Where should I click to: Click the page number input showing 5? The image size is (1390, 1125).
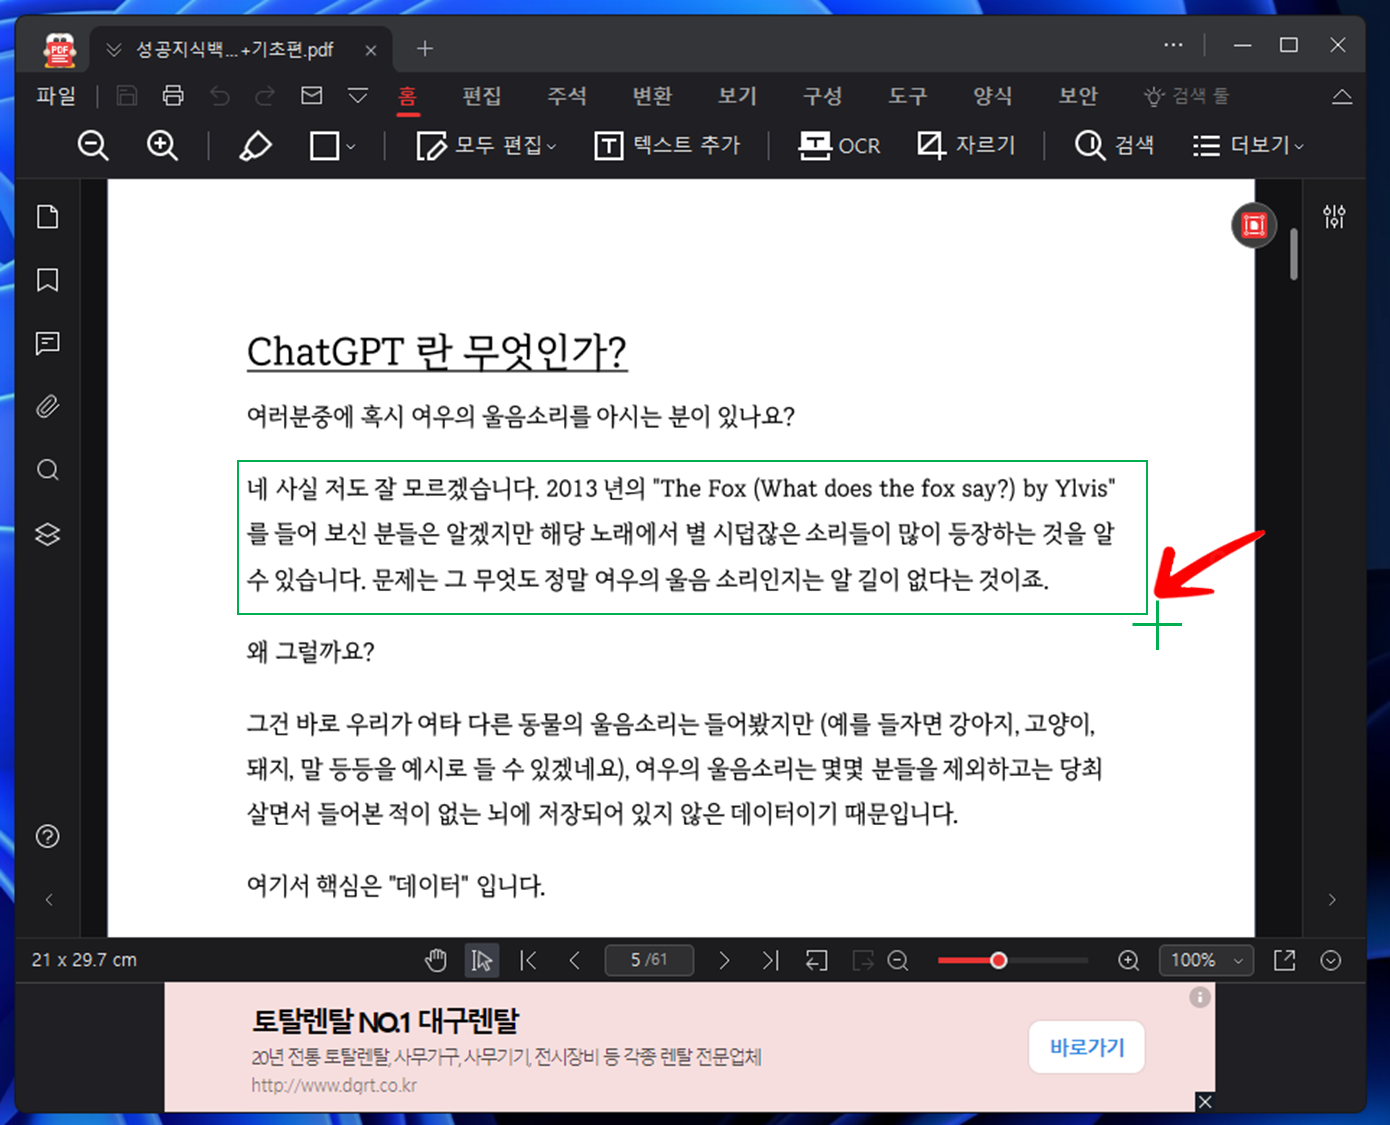tap(649, 959)
